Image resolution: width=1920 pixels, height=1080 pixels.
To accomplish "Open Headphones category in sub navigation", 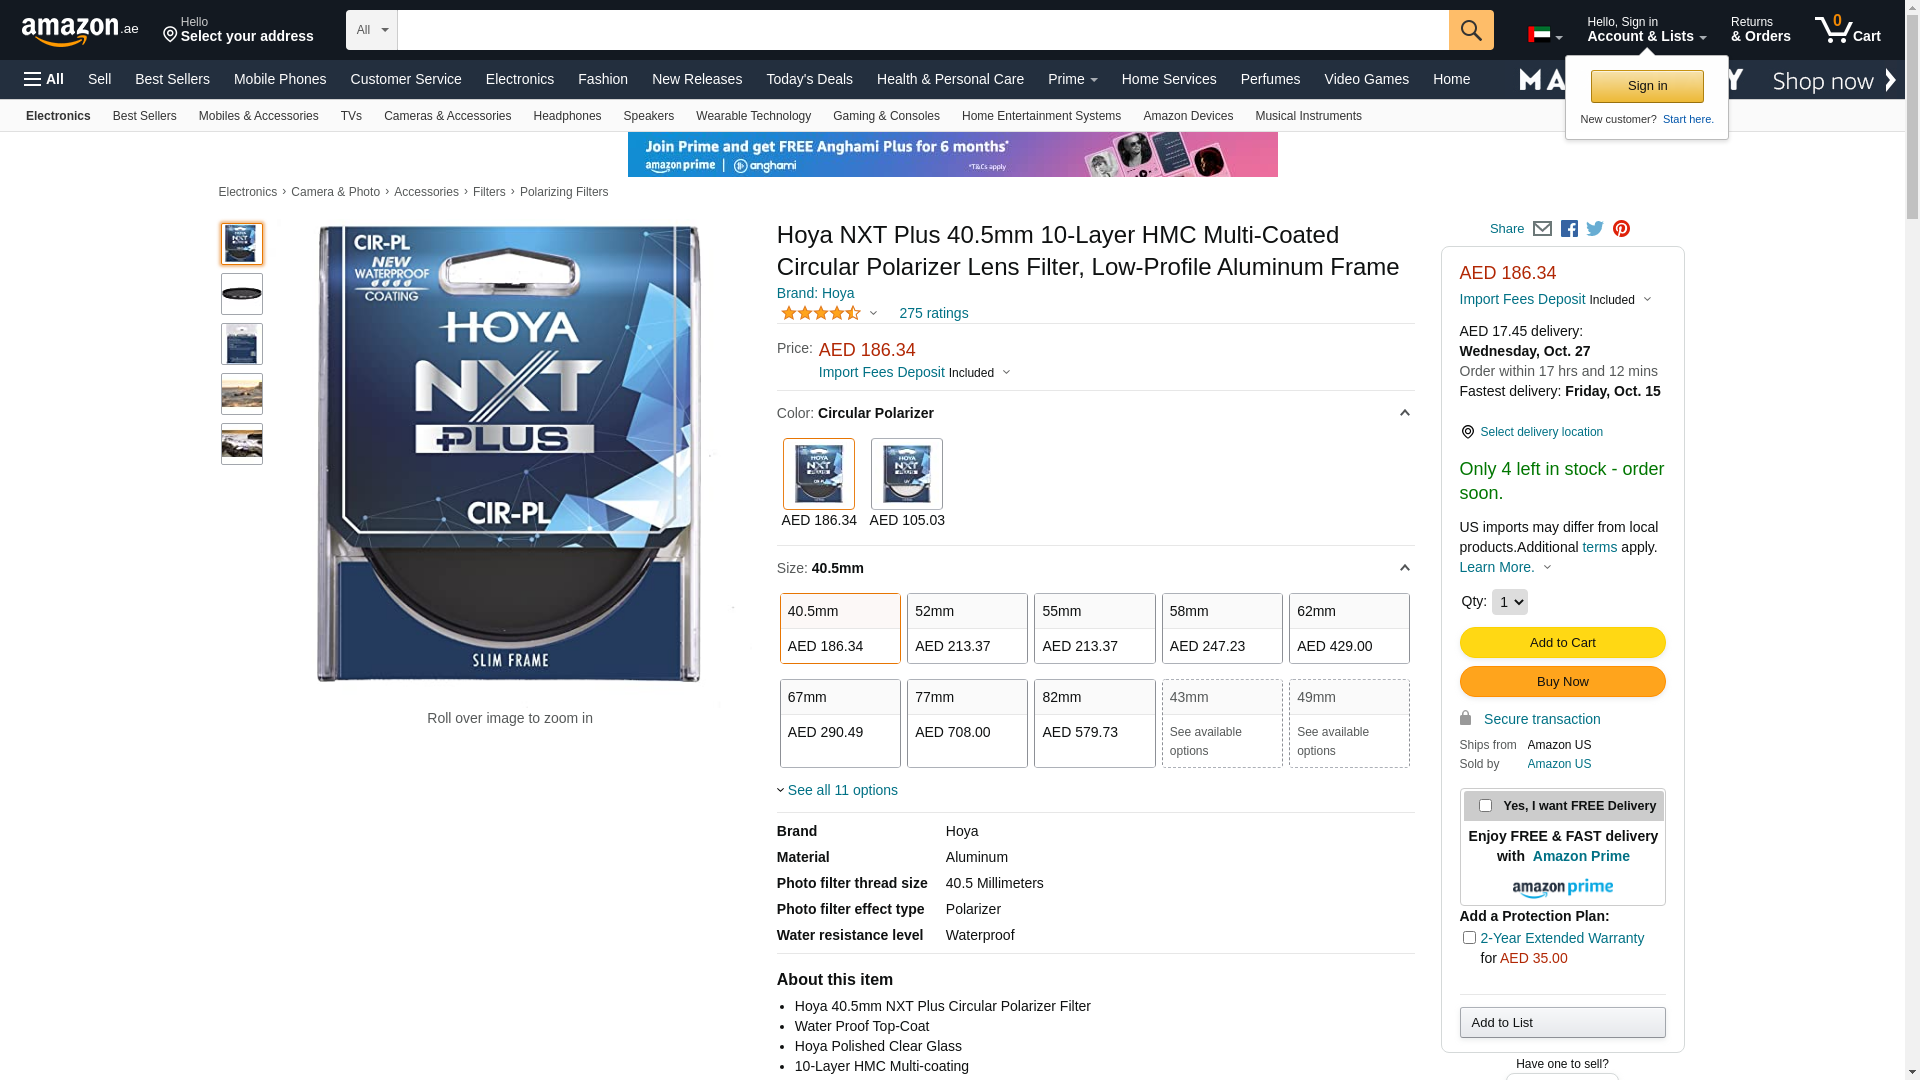I will pos(567,116).
